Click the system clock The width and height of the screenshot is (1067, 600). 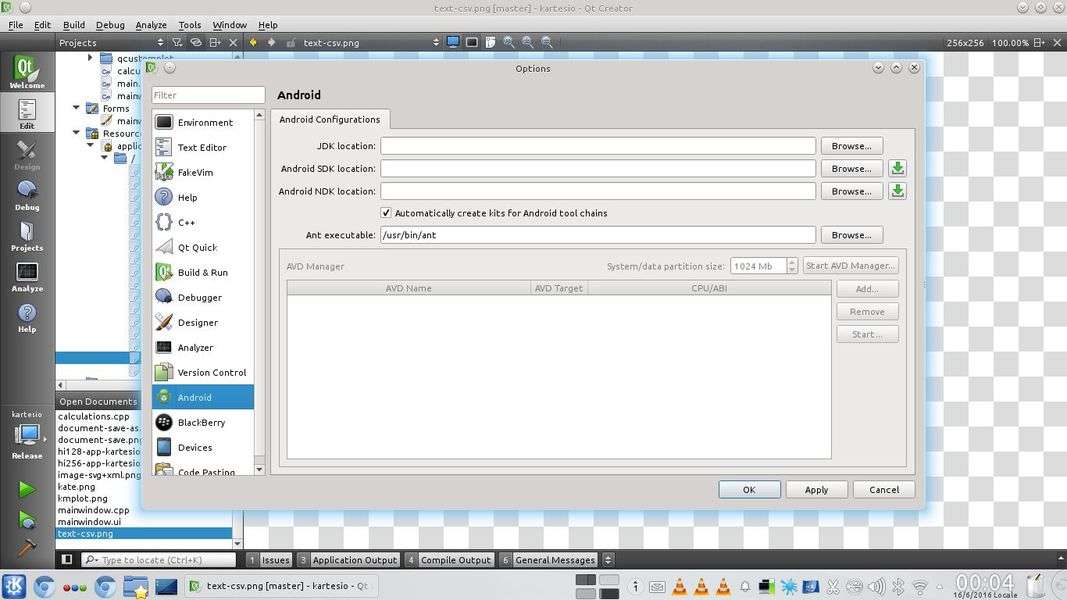tap(985, 585)
